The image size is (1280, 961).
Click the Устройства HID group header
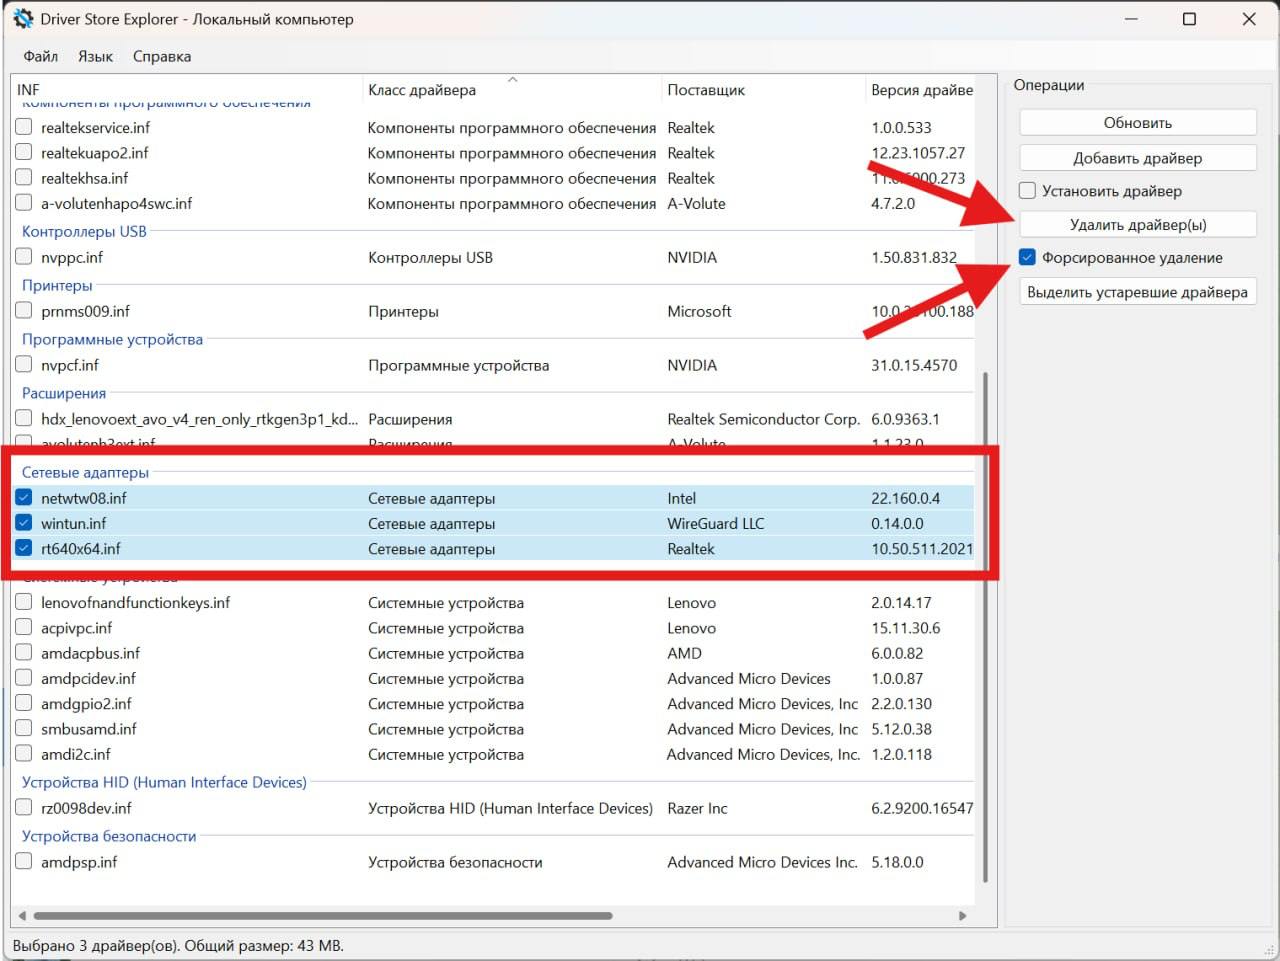click(164, 782)
